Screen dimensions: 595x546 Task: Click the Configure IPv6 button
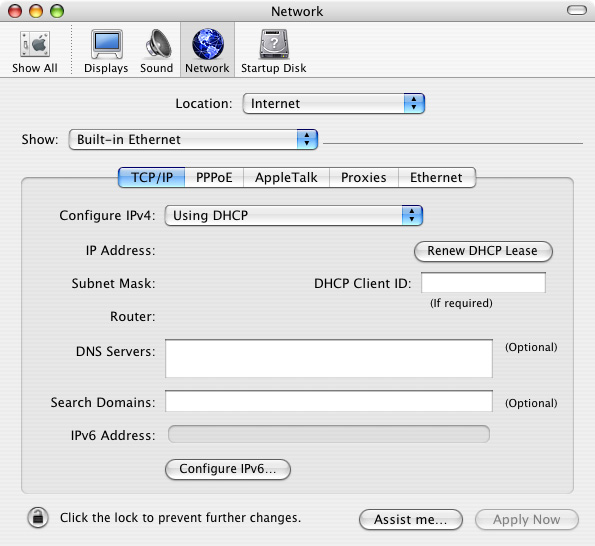tap(228, 469)
